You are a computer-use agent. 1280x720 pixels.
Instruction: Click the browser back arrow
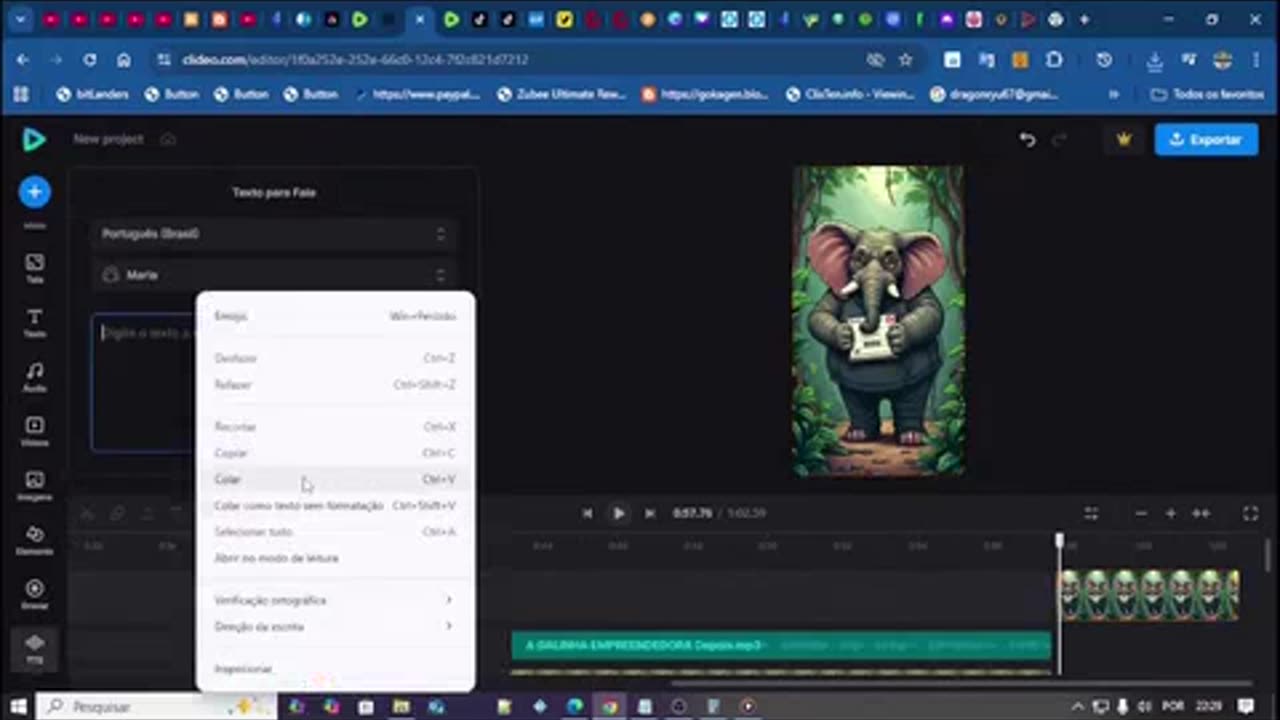(22, 60)
